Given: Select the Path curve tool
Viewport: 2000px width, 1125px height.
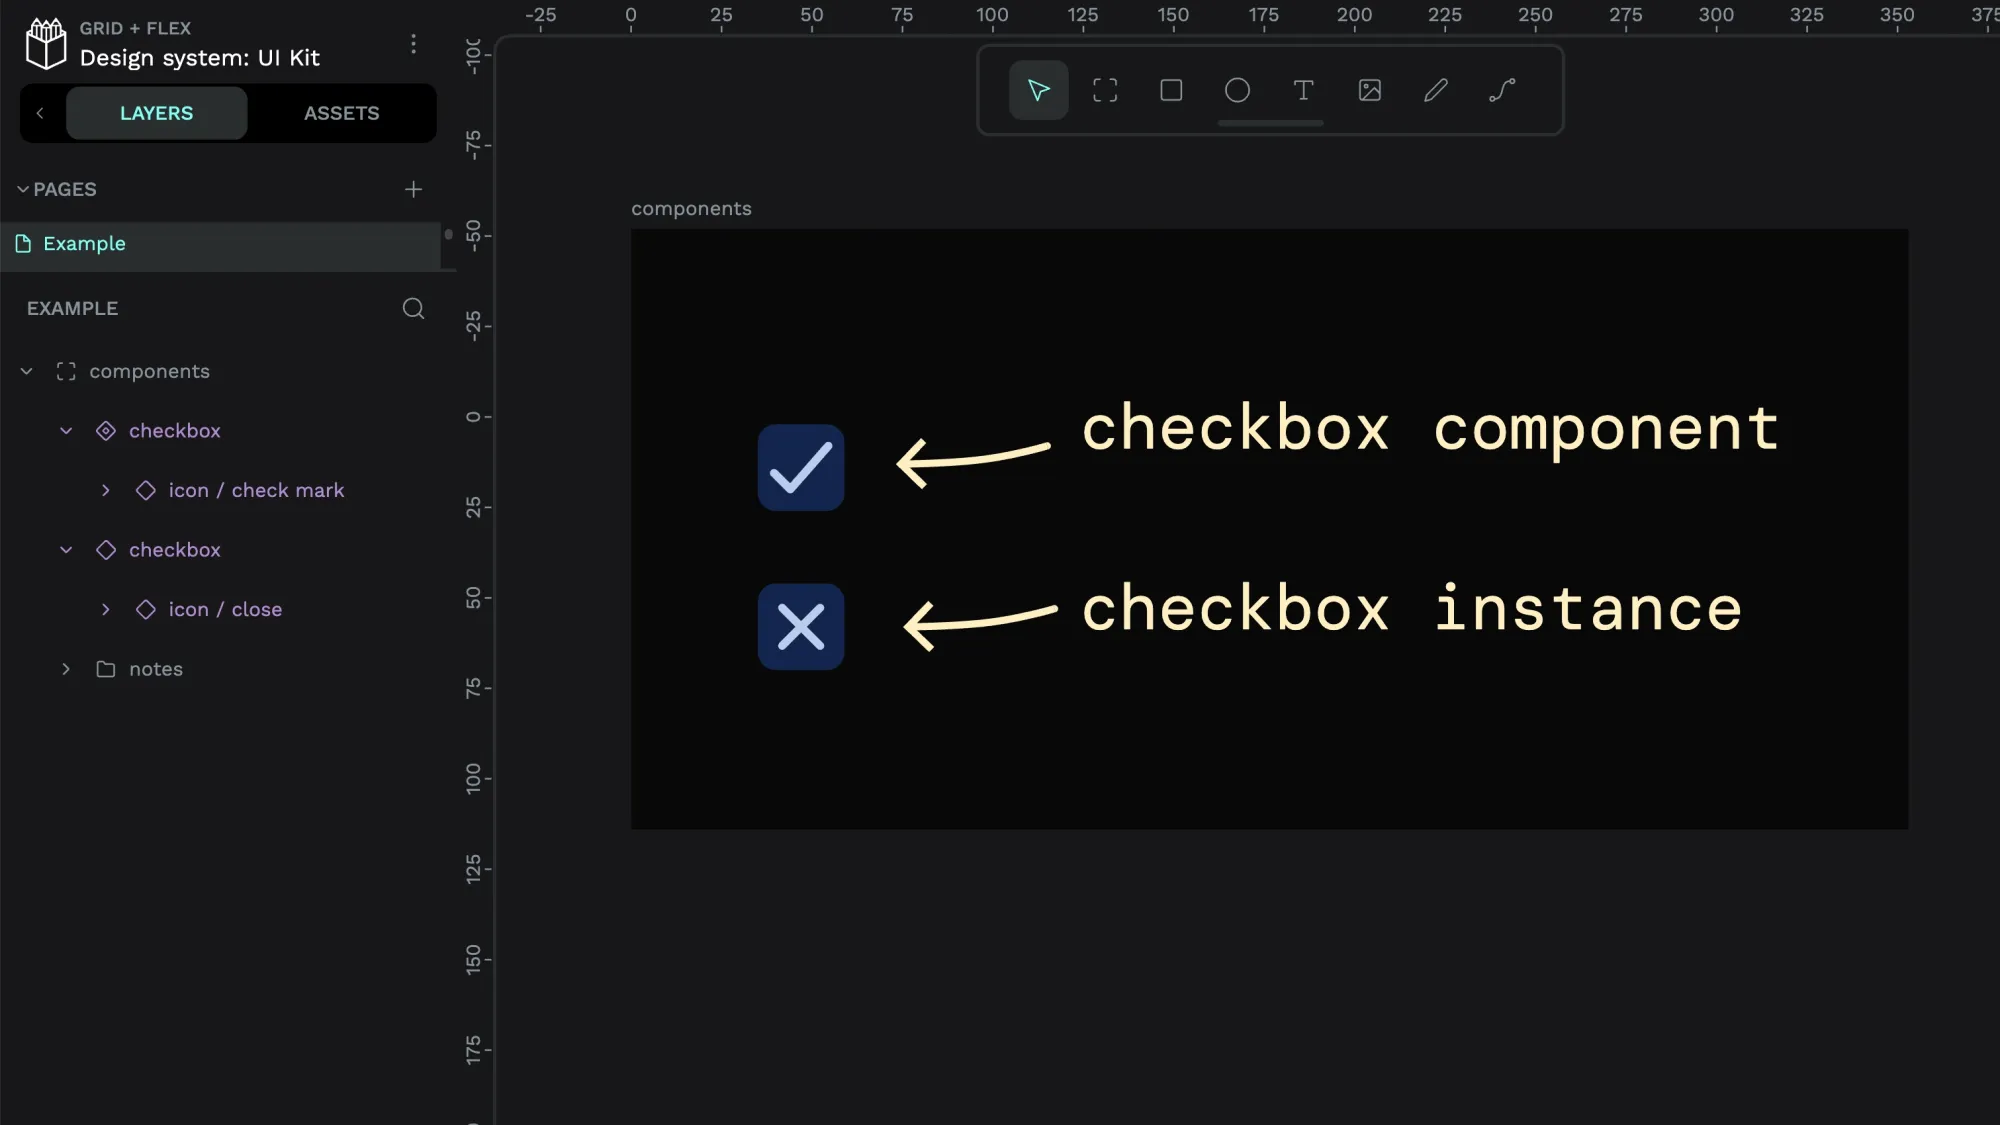Looking at the screenshot, I should point(1502,90).
